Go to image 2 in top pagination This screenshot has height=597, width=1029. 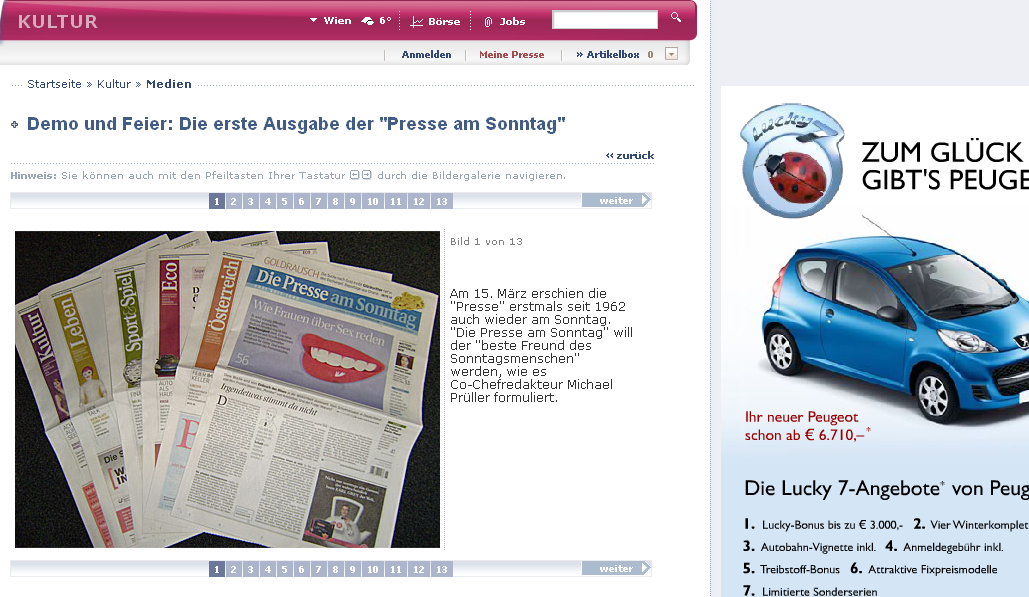[234, 201]
